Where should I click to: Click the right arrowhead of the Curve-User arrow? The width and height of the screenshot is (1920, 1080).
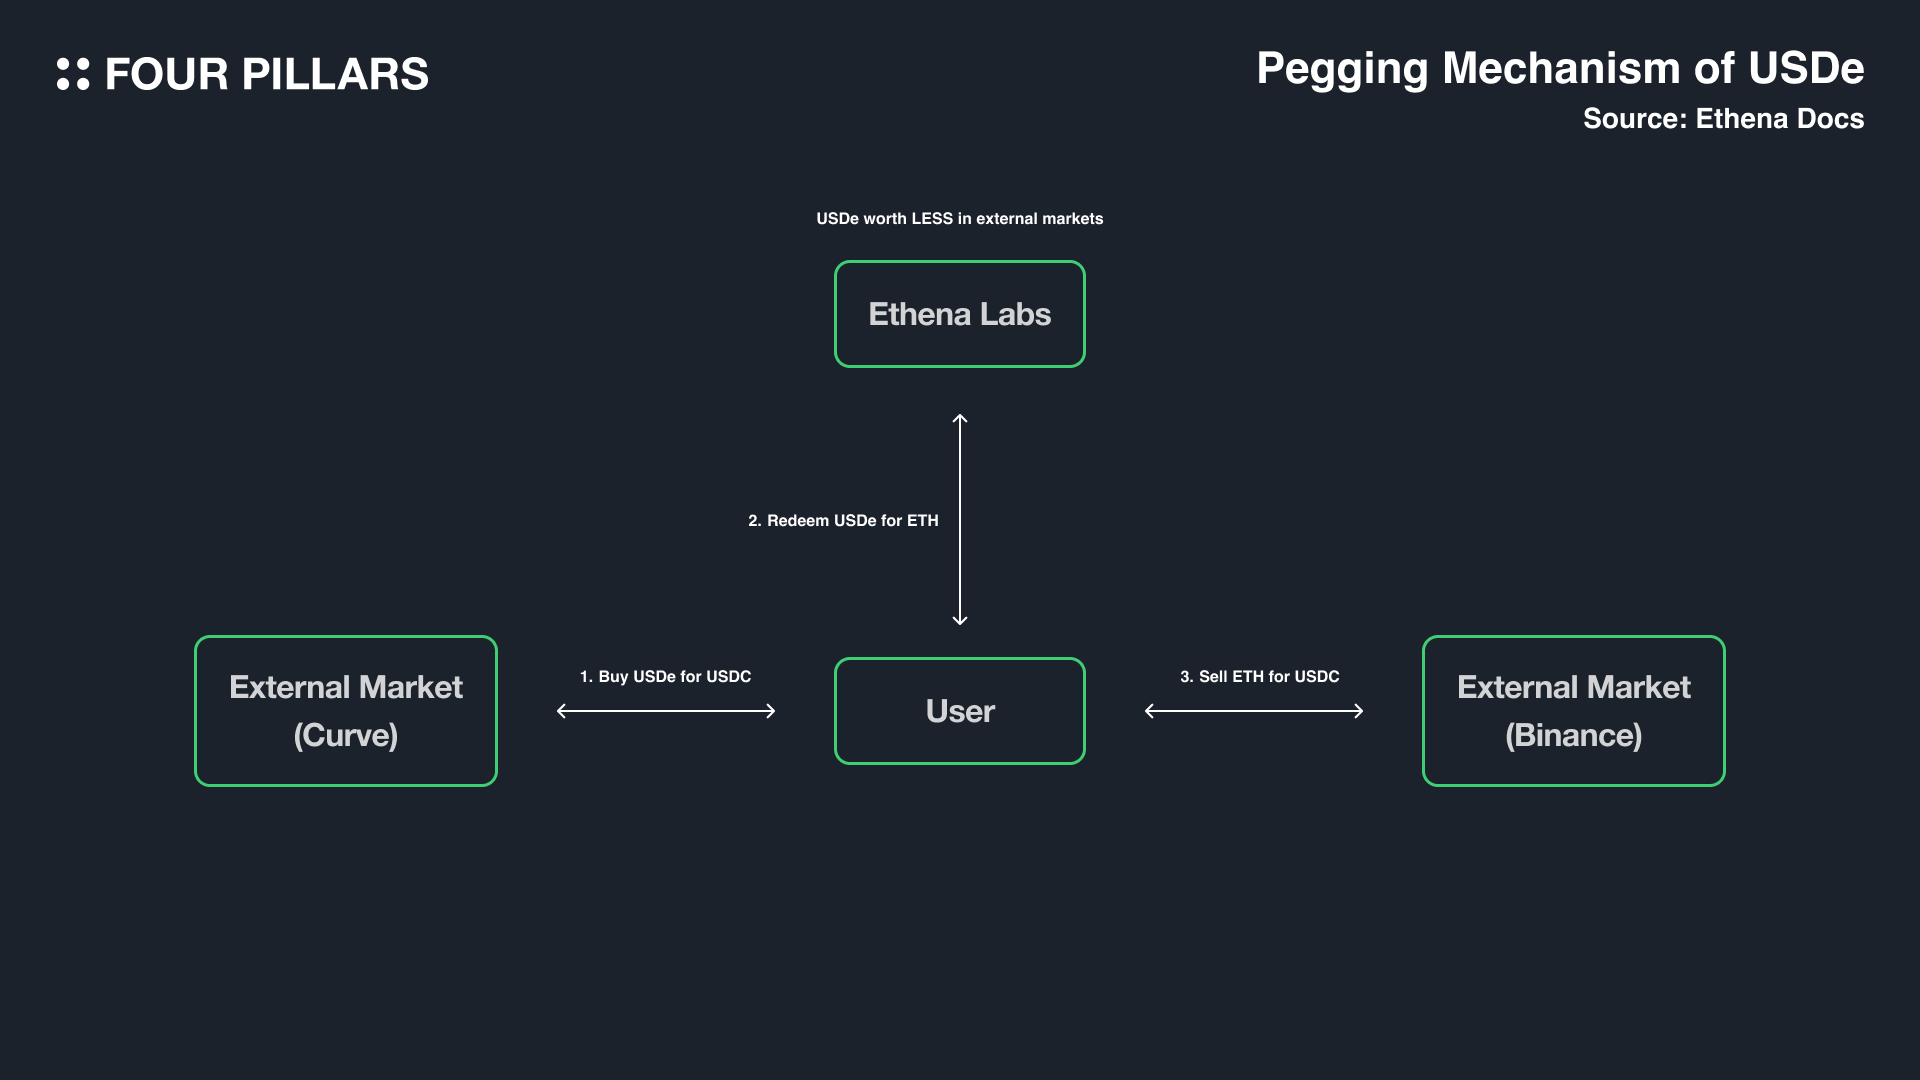tap(771, 711)
